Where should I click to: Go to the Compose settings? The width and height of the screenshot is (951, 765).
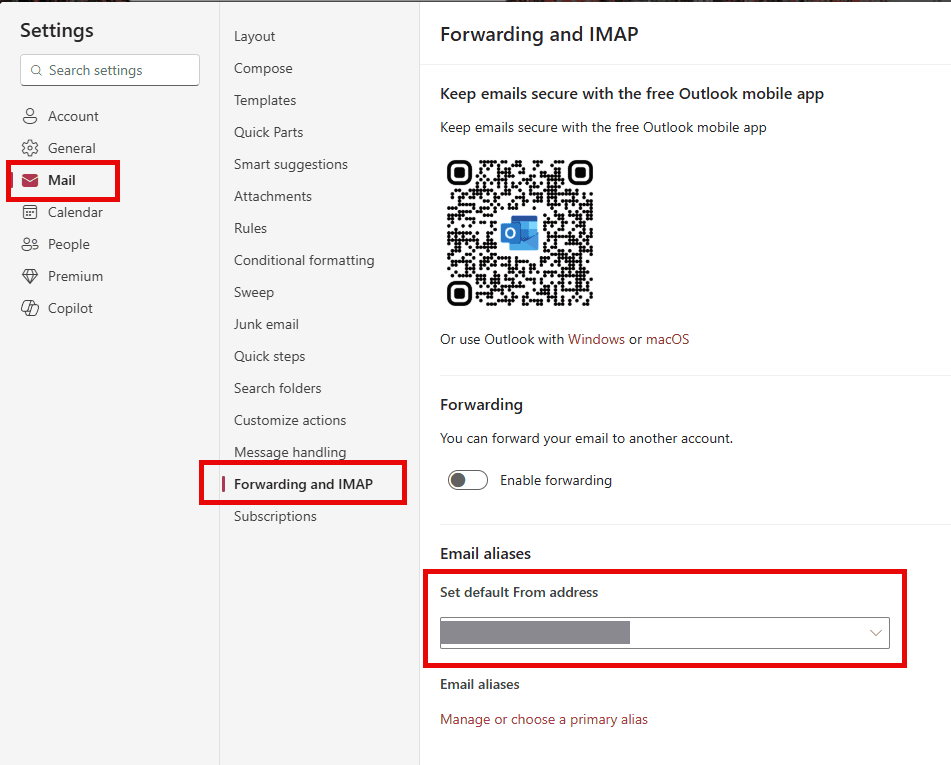point(263,69)
